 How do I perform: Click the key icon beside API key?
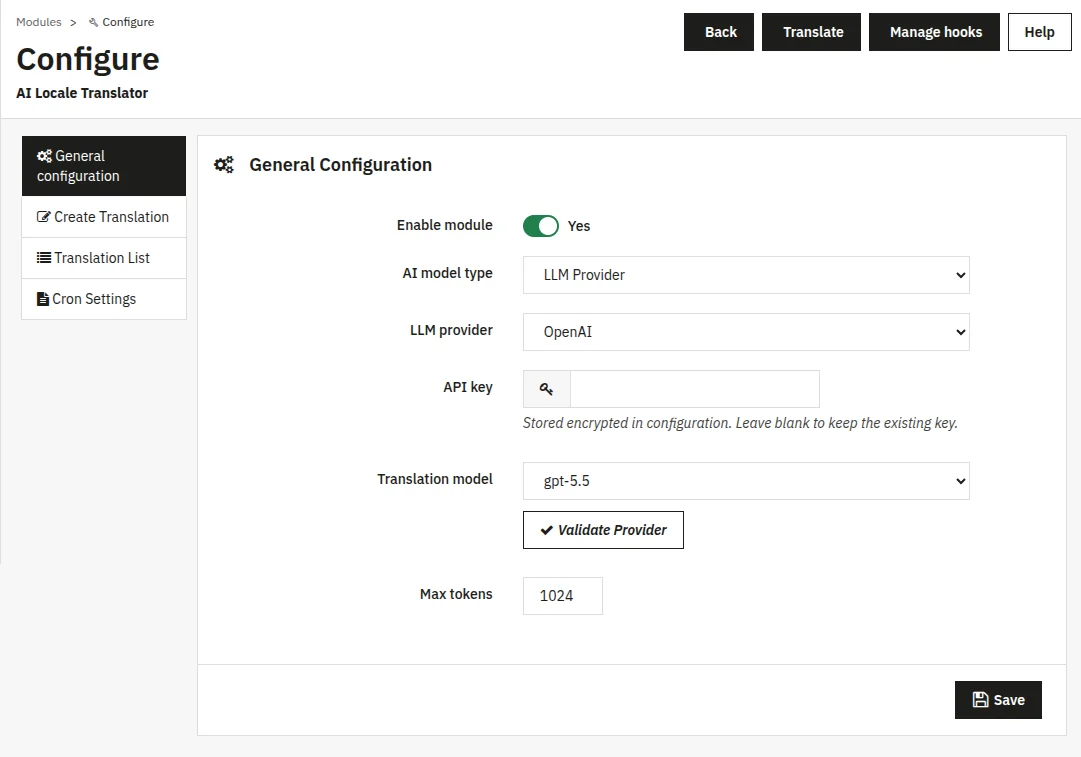(546, 389)
